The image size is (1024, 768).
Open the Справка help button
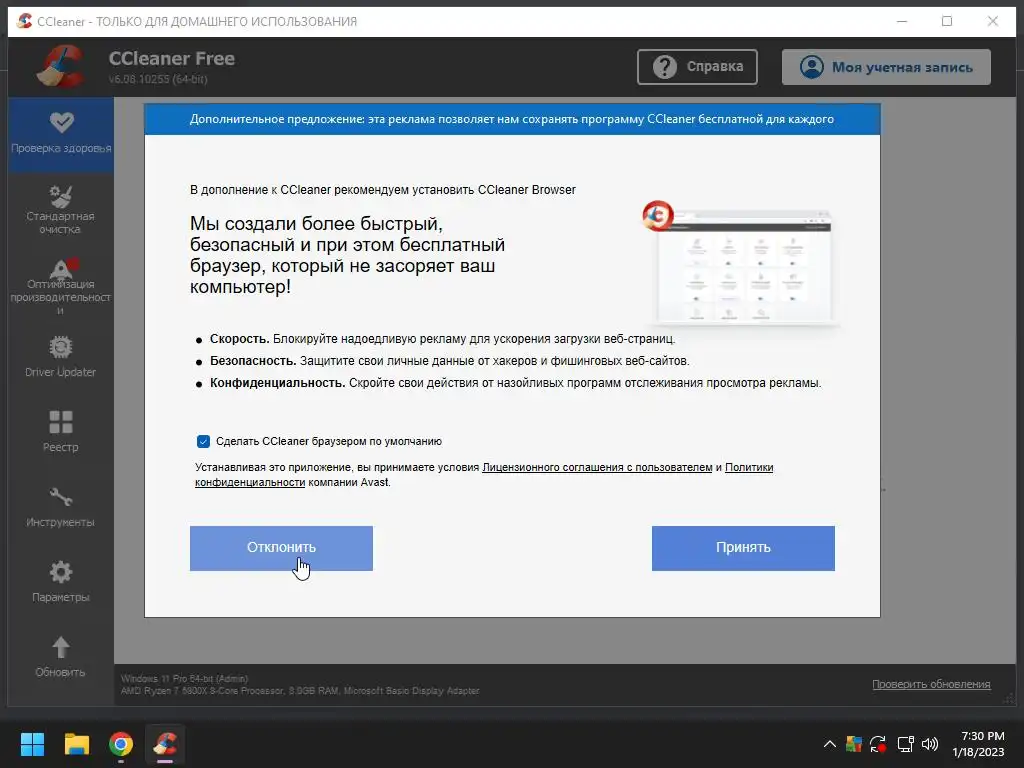[x=697, y=67]
